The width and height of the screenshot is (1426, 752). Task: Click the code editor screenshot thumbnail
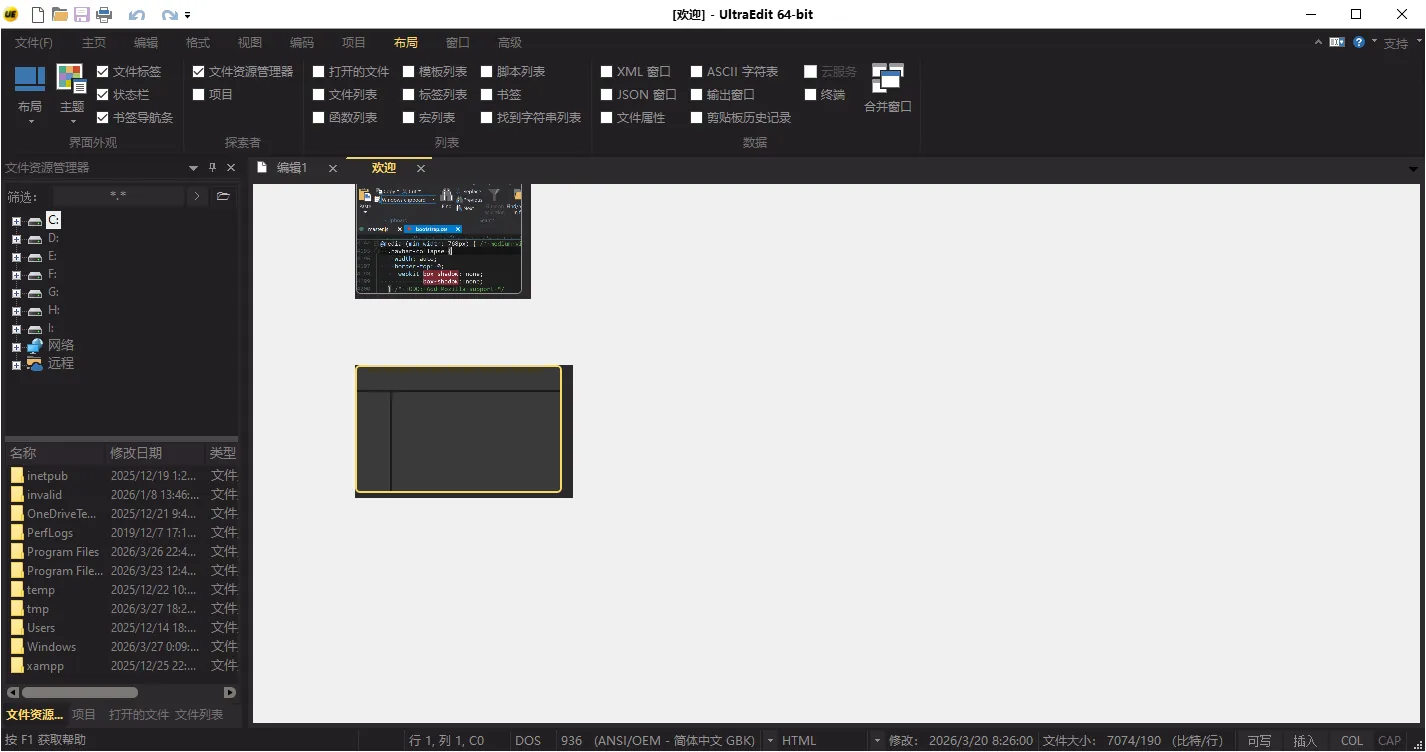point(442,241)
